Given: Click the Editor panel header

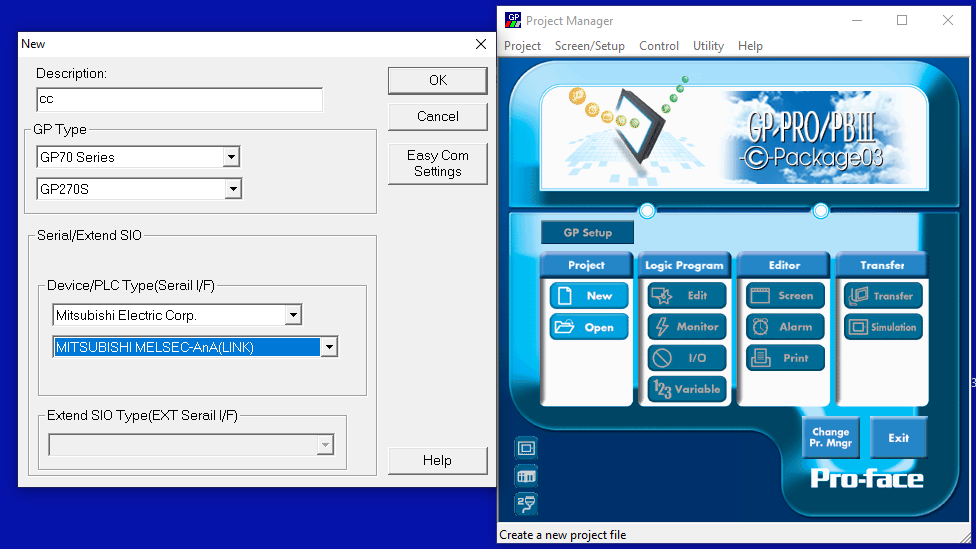Looking at the screenshot, I should pos(784,265).
